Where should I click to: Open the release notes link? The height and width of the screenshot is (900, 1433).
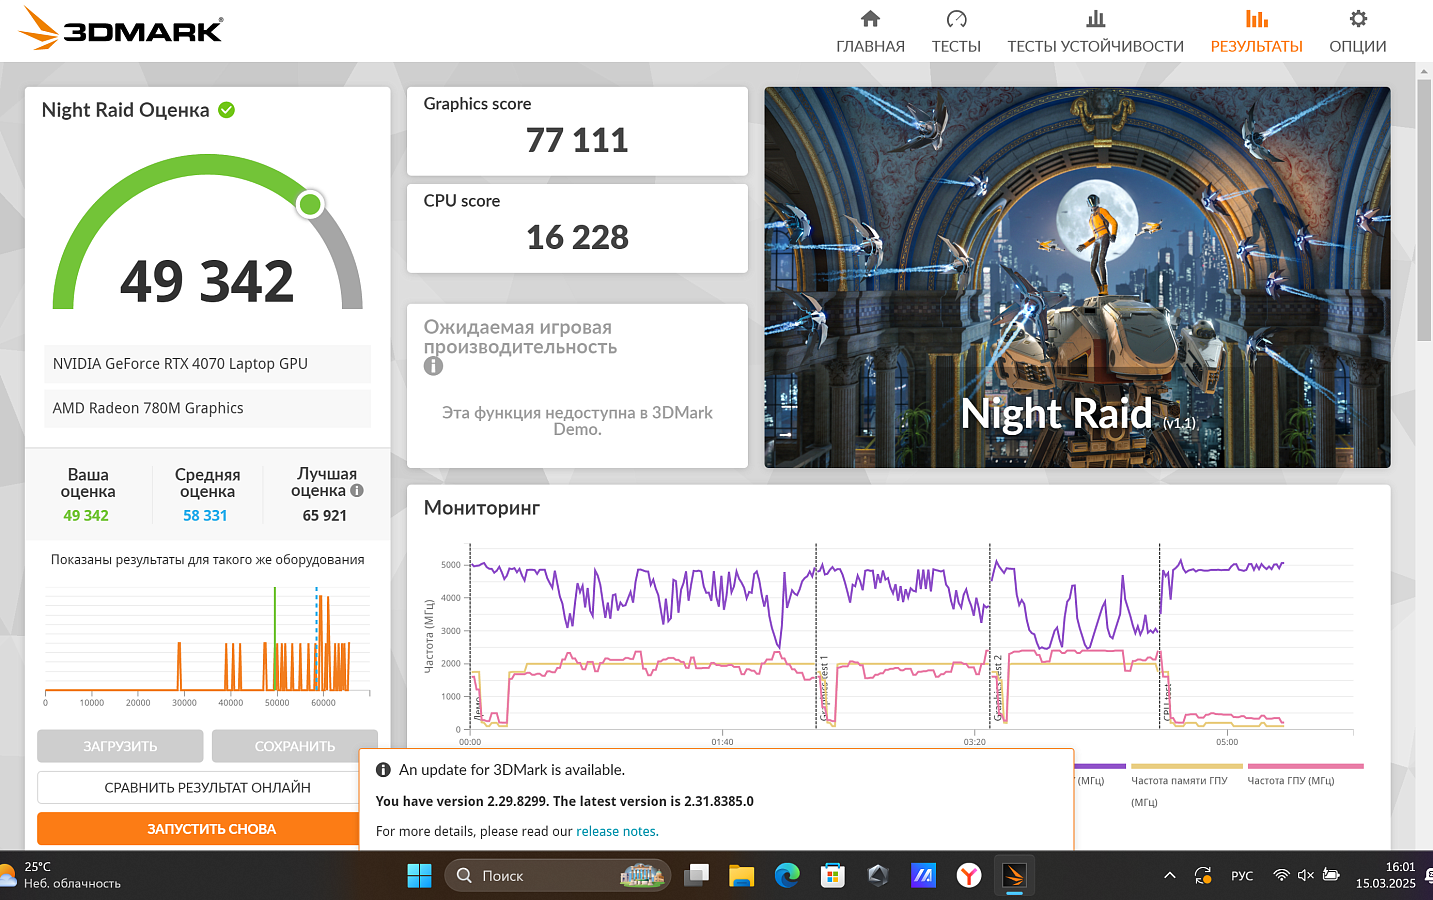pos(617,831)
